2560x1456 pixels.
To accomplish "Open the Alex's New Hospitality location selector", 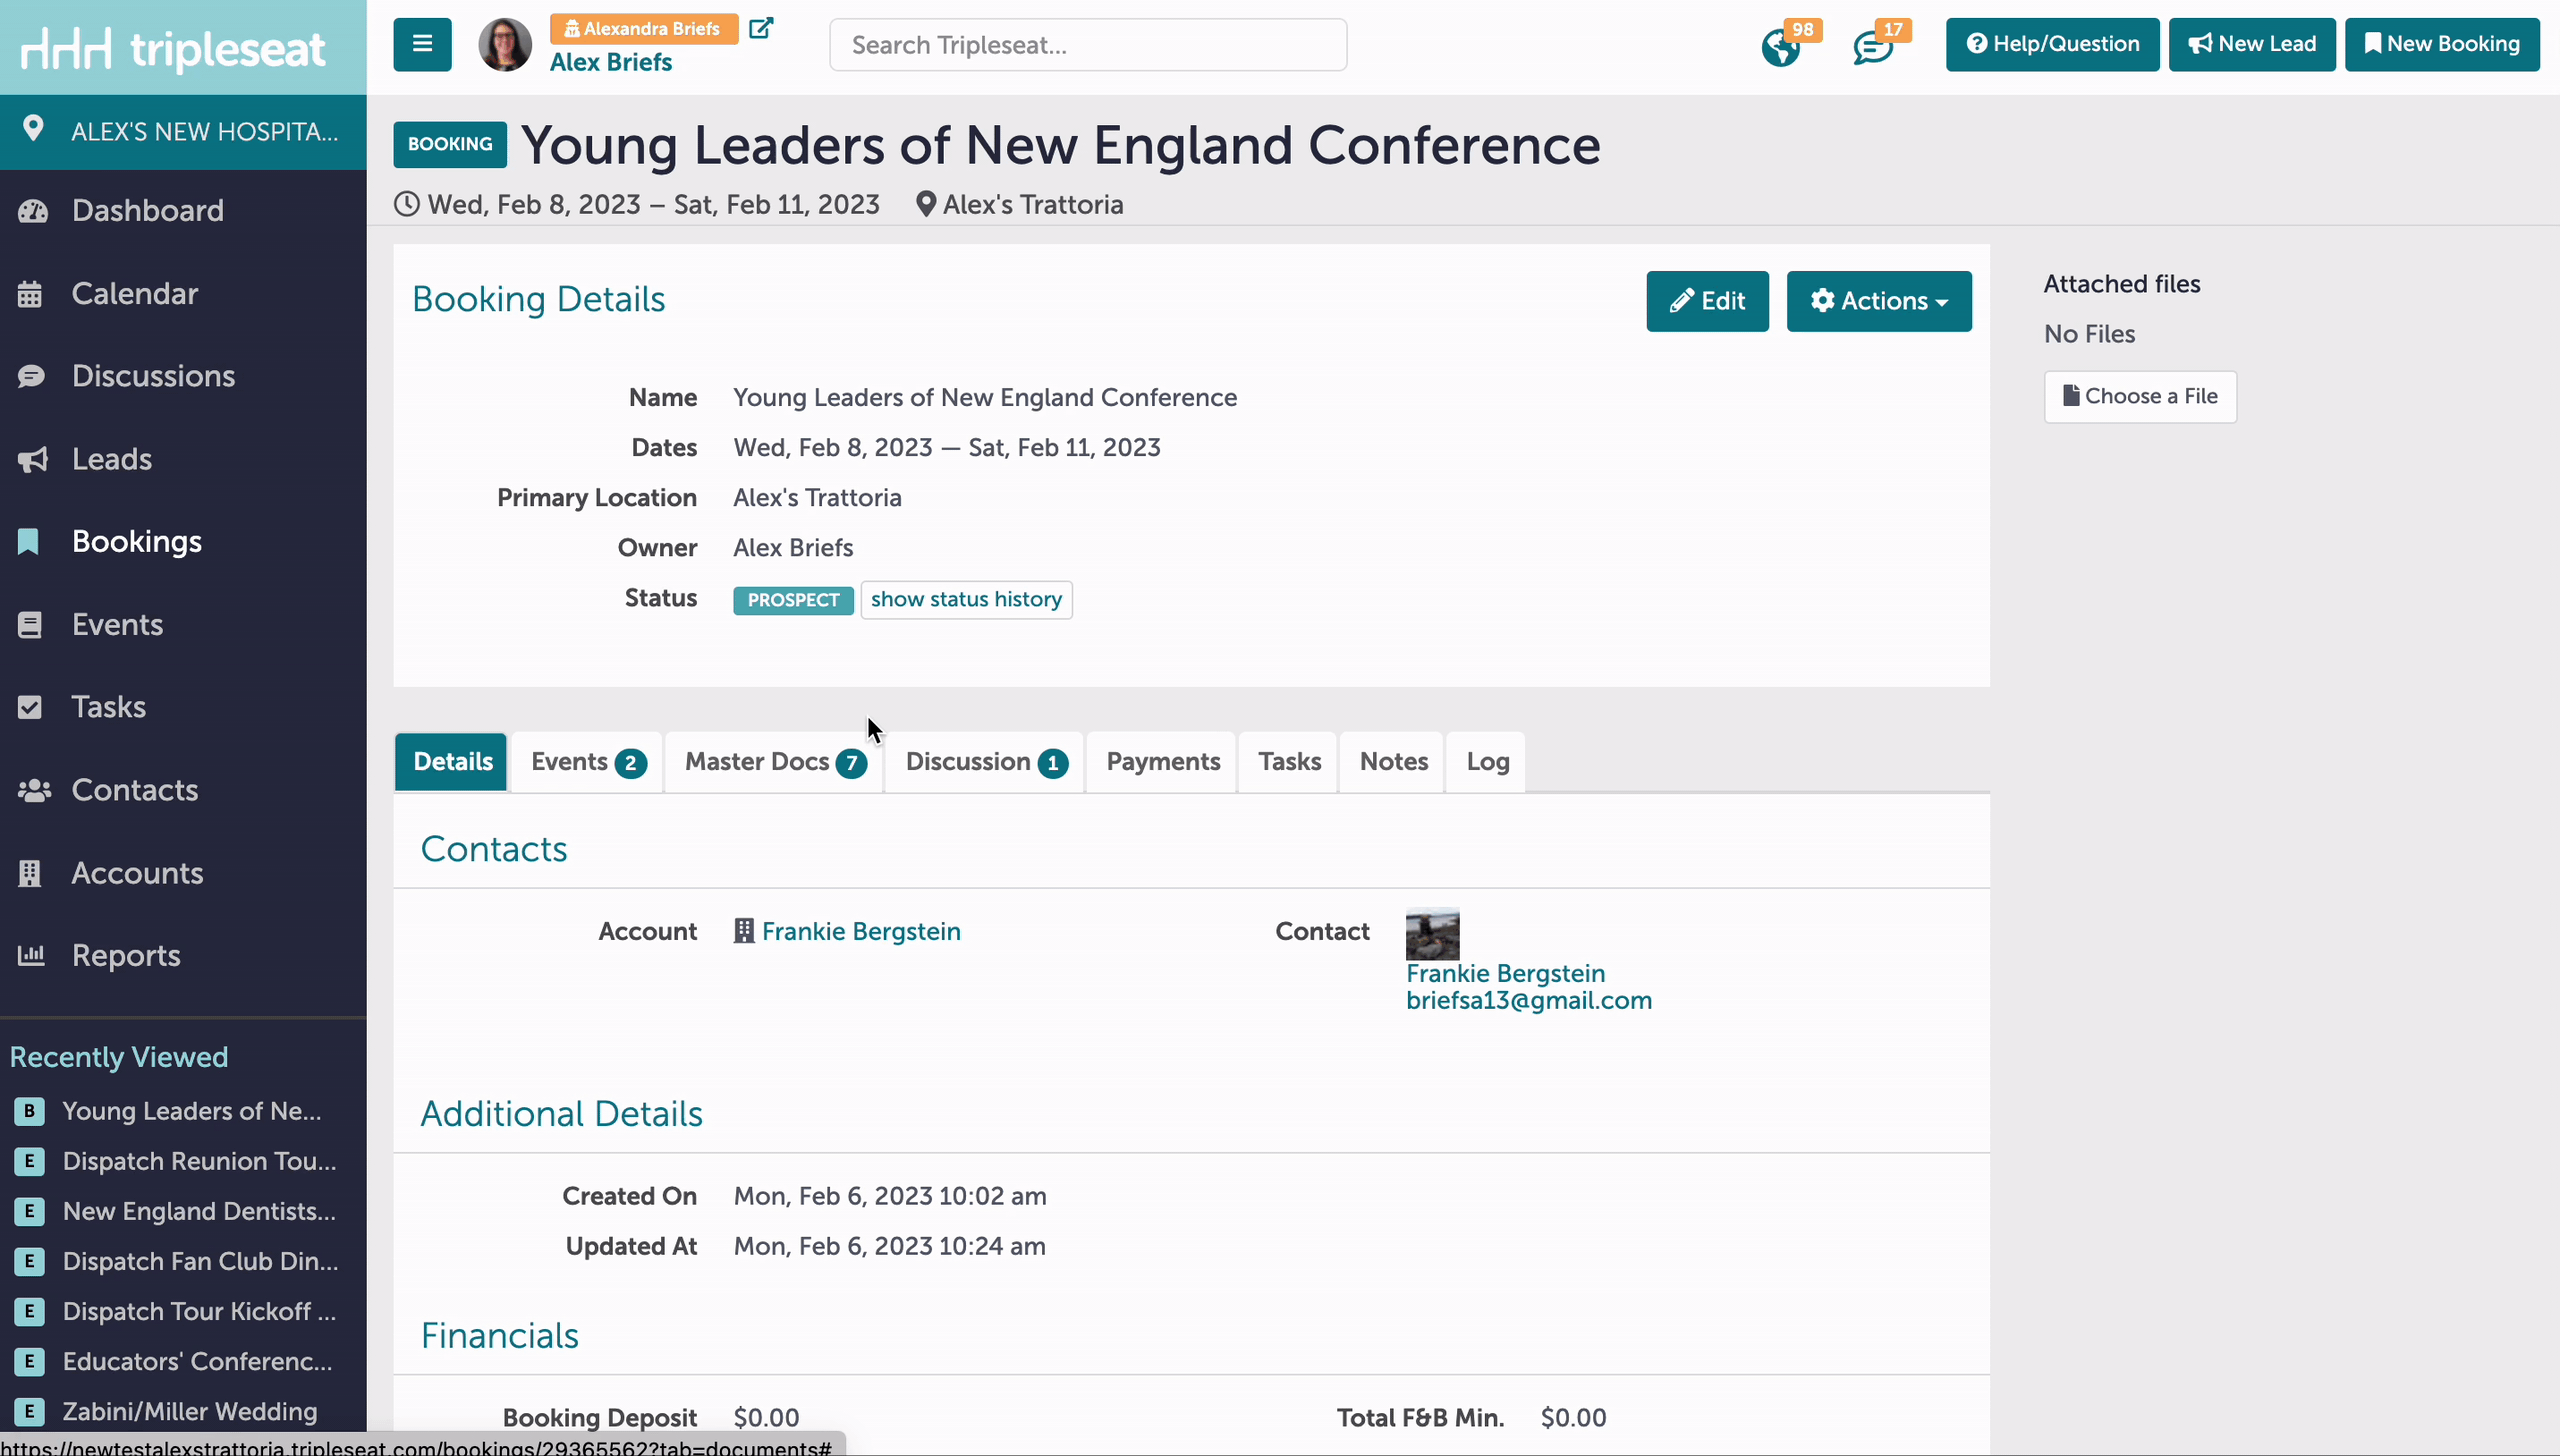I will 183,131.
